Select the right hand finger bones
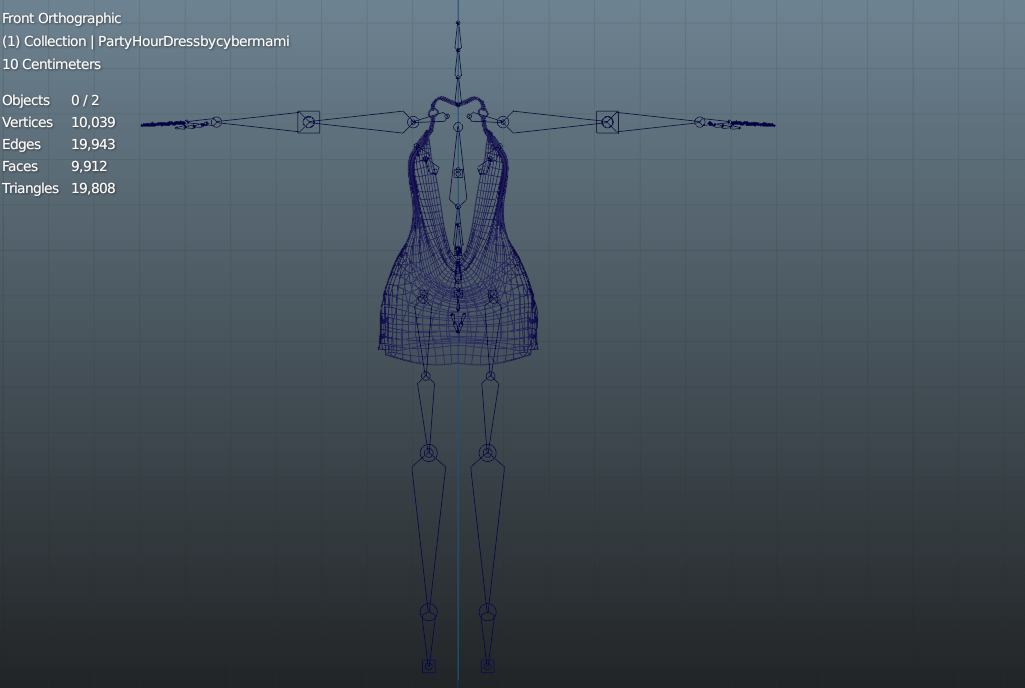Screen dimensions: 1025x688 (745, 124)
